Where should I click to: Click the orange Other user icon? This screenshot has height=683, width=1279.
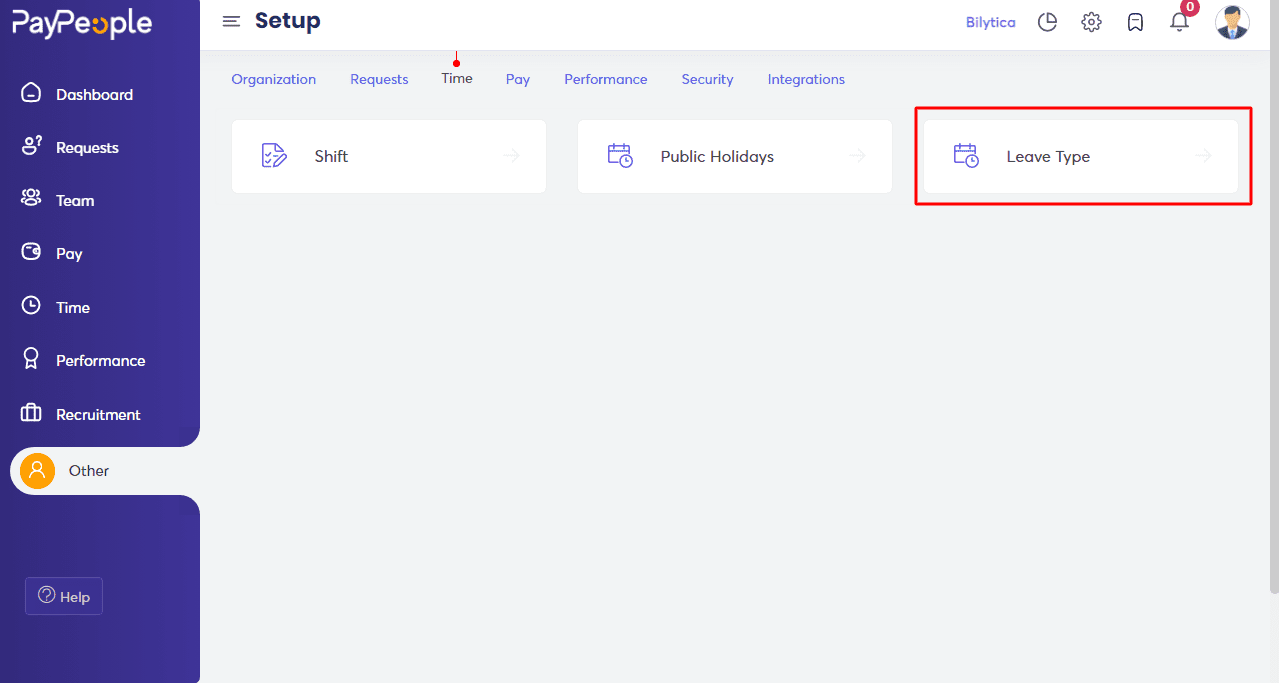click(37, 470)
